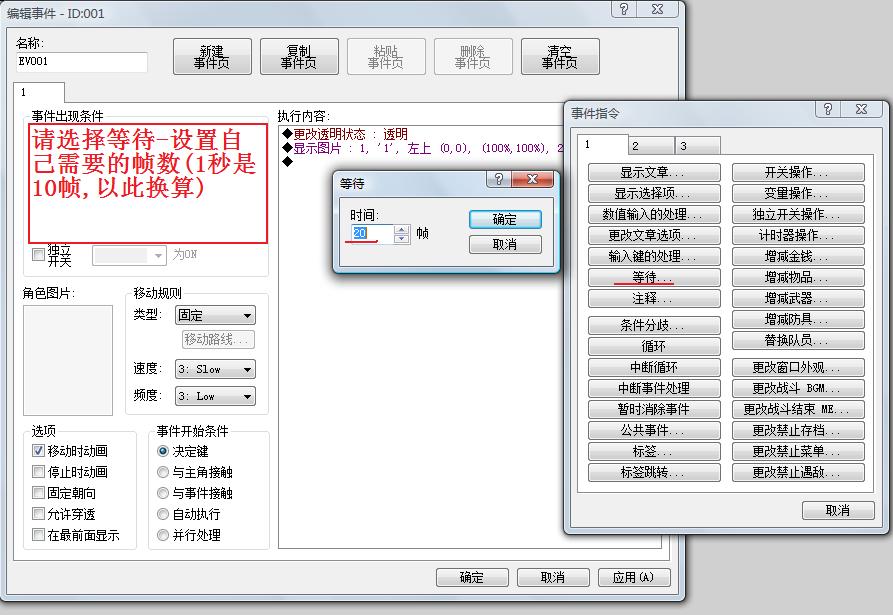The height and width of the screenshot is (615, 893).
Task: Switch to event command tab 3
Action: (x=698, y=146)
